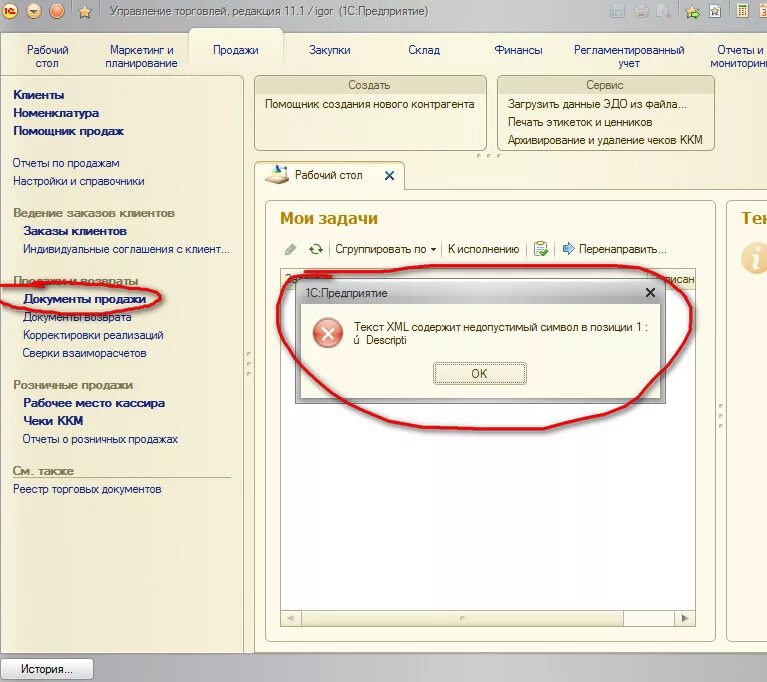767x682 pixels.
Task: Open Сверки взаиморасчетов
Action: click(84, 353)
